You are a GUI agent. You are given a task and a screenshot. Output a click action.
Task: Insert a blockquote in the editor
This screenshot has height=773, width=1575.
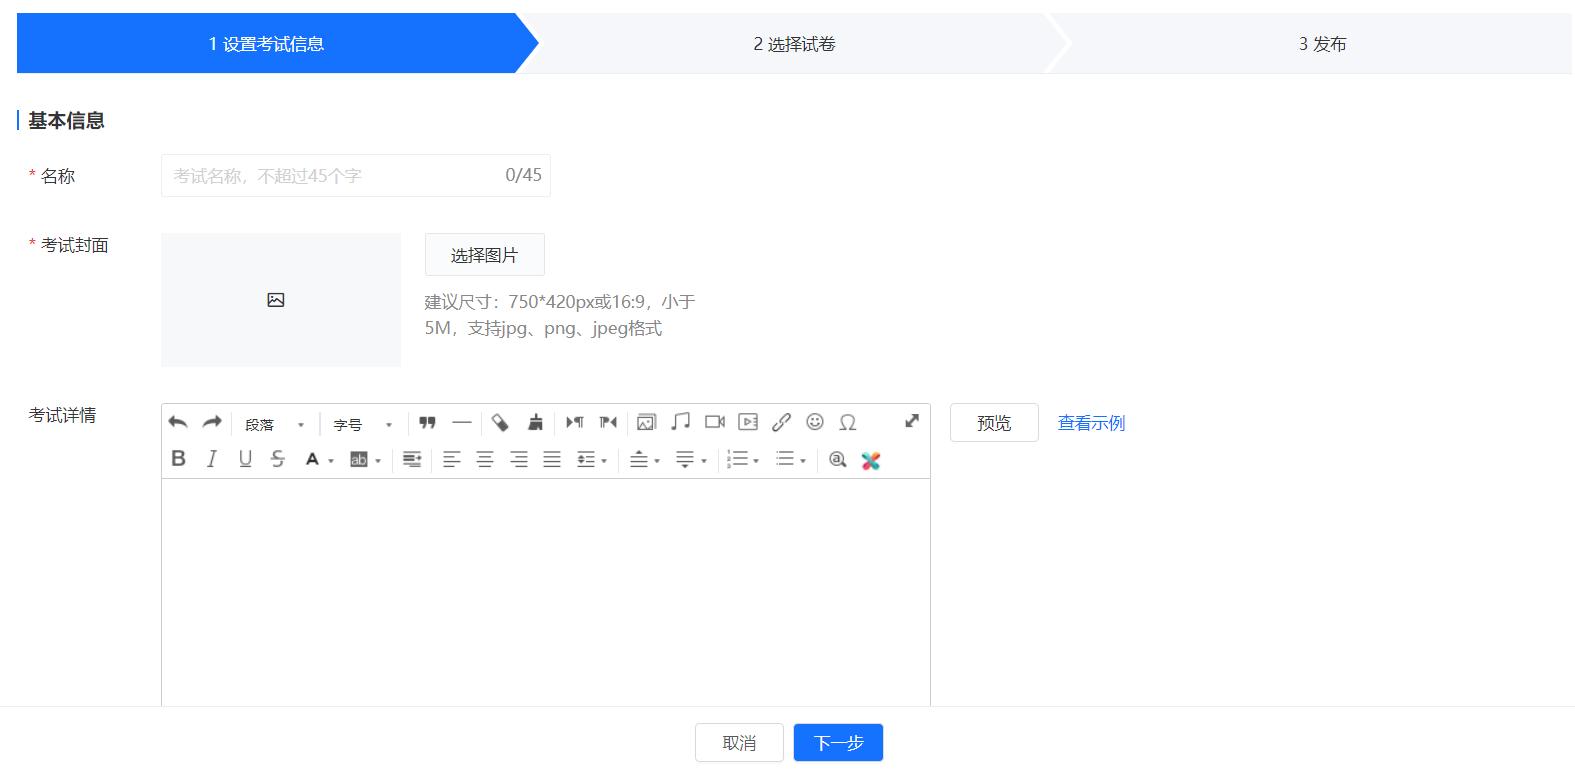[x=428, y=422]
